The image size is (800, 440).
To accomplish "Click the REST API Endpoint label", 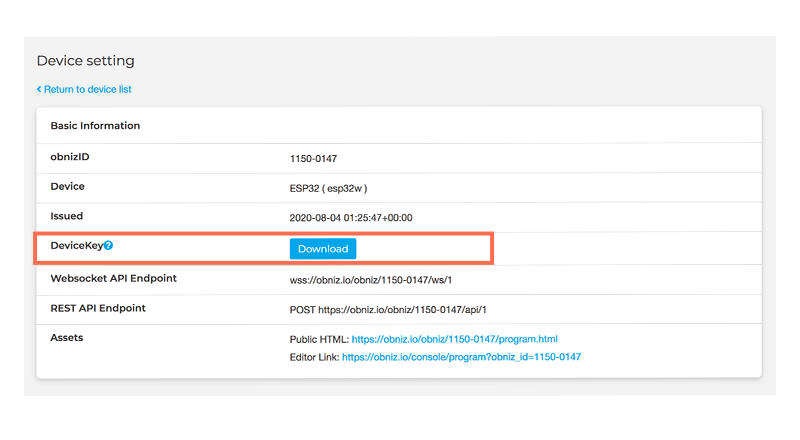I will [x=98, y=308].
